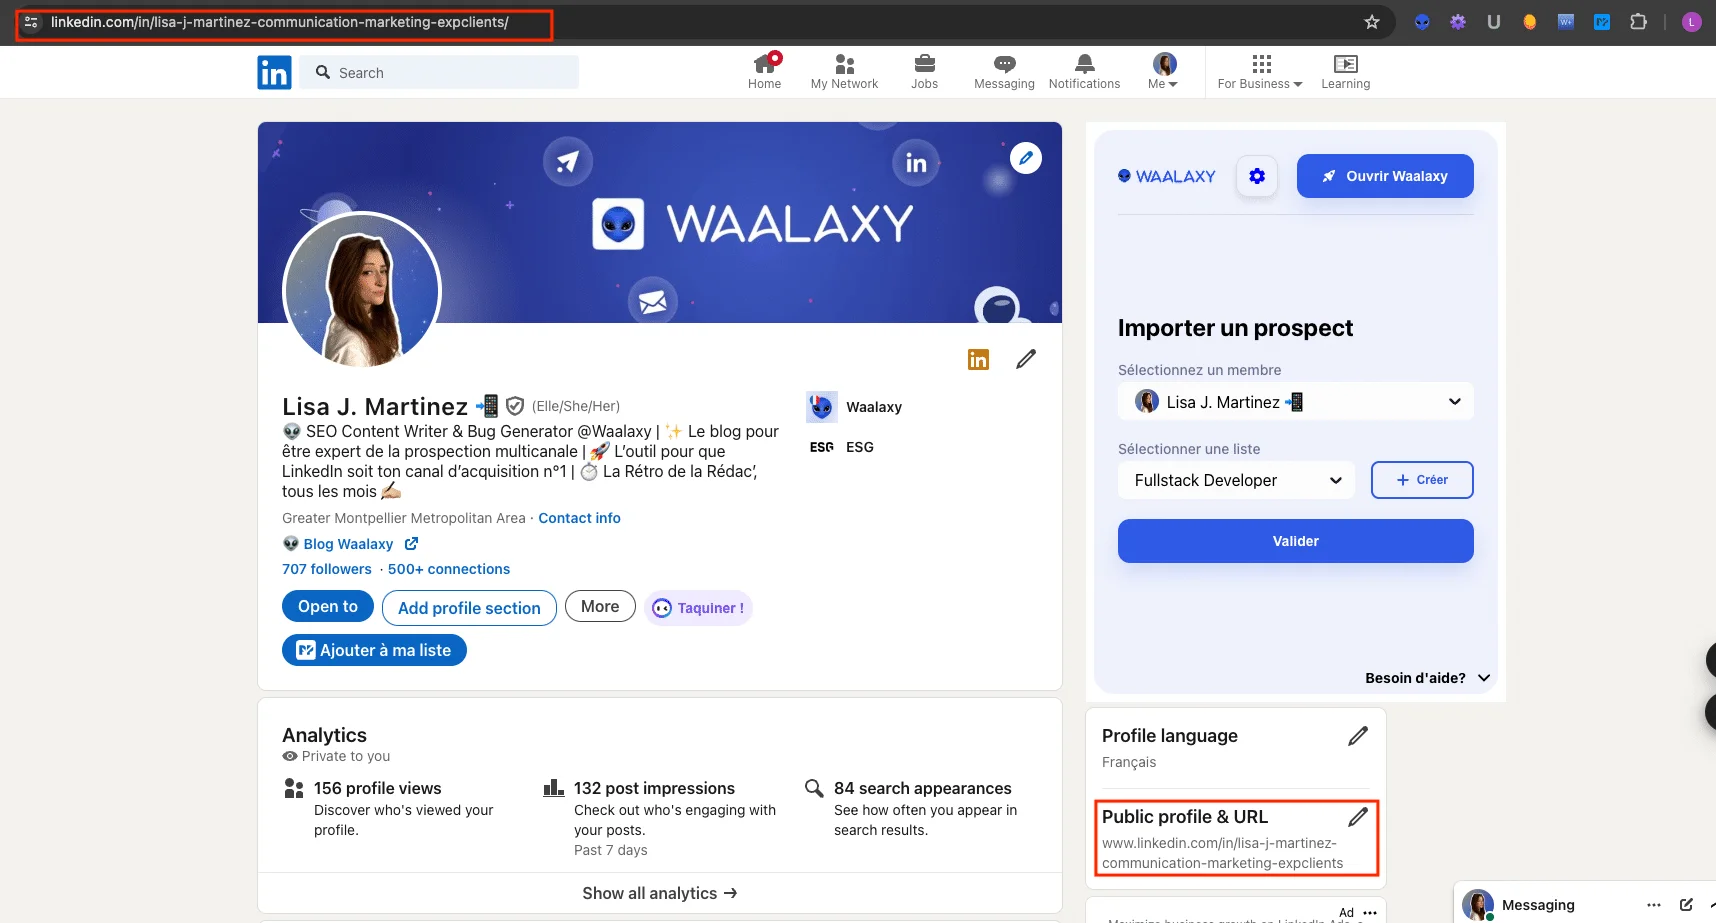Image resolution: width=1716 pixels, height=923 pixels.
Task: Expand the Besoin d'aide section
Action: coord(1427,678)
